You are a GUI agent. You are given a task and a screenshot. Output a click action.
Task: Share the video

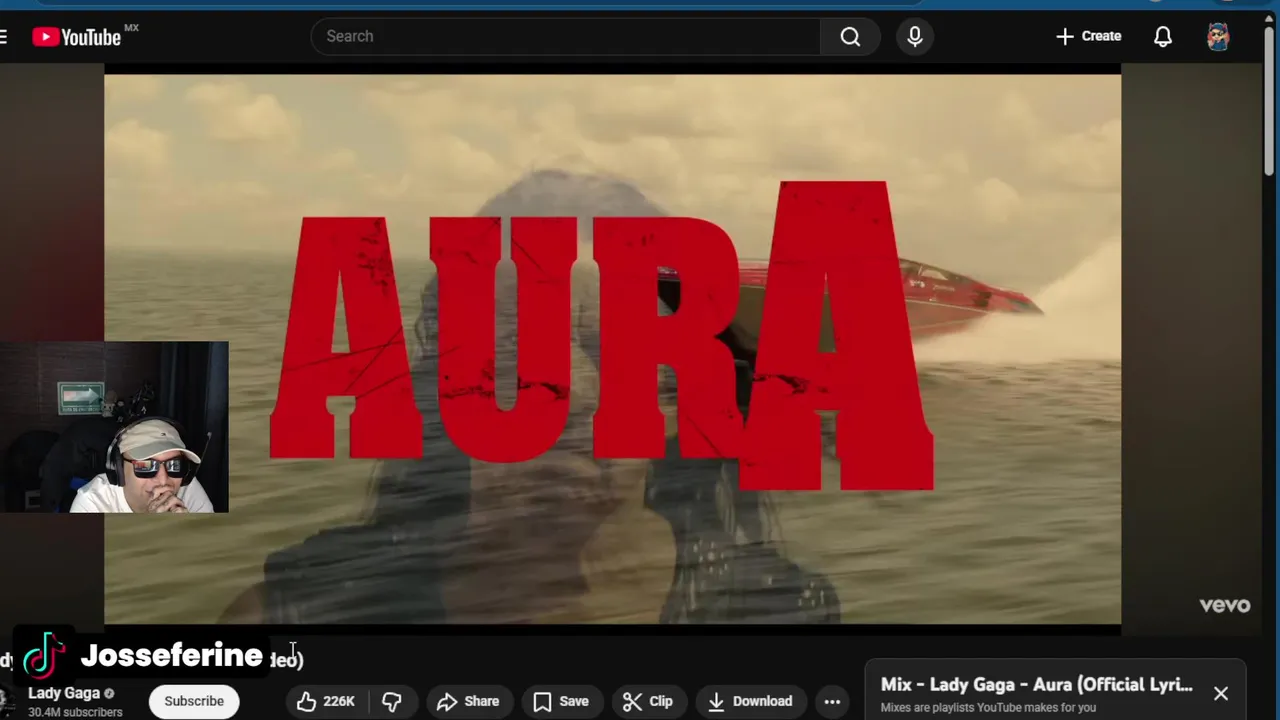tap(468, 701)
